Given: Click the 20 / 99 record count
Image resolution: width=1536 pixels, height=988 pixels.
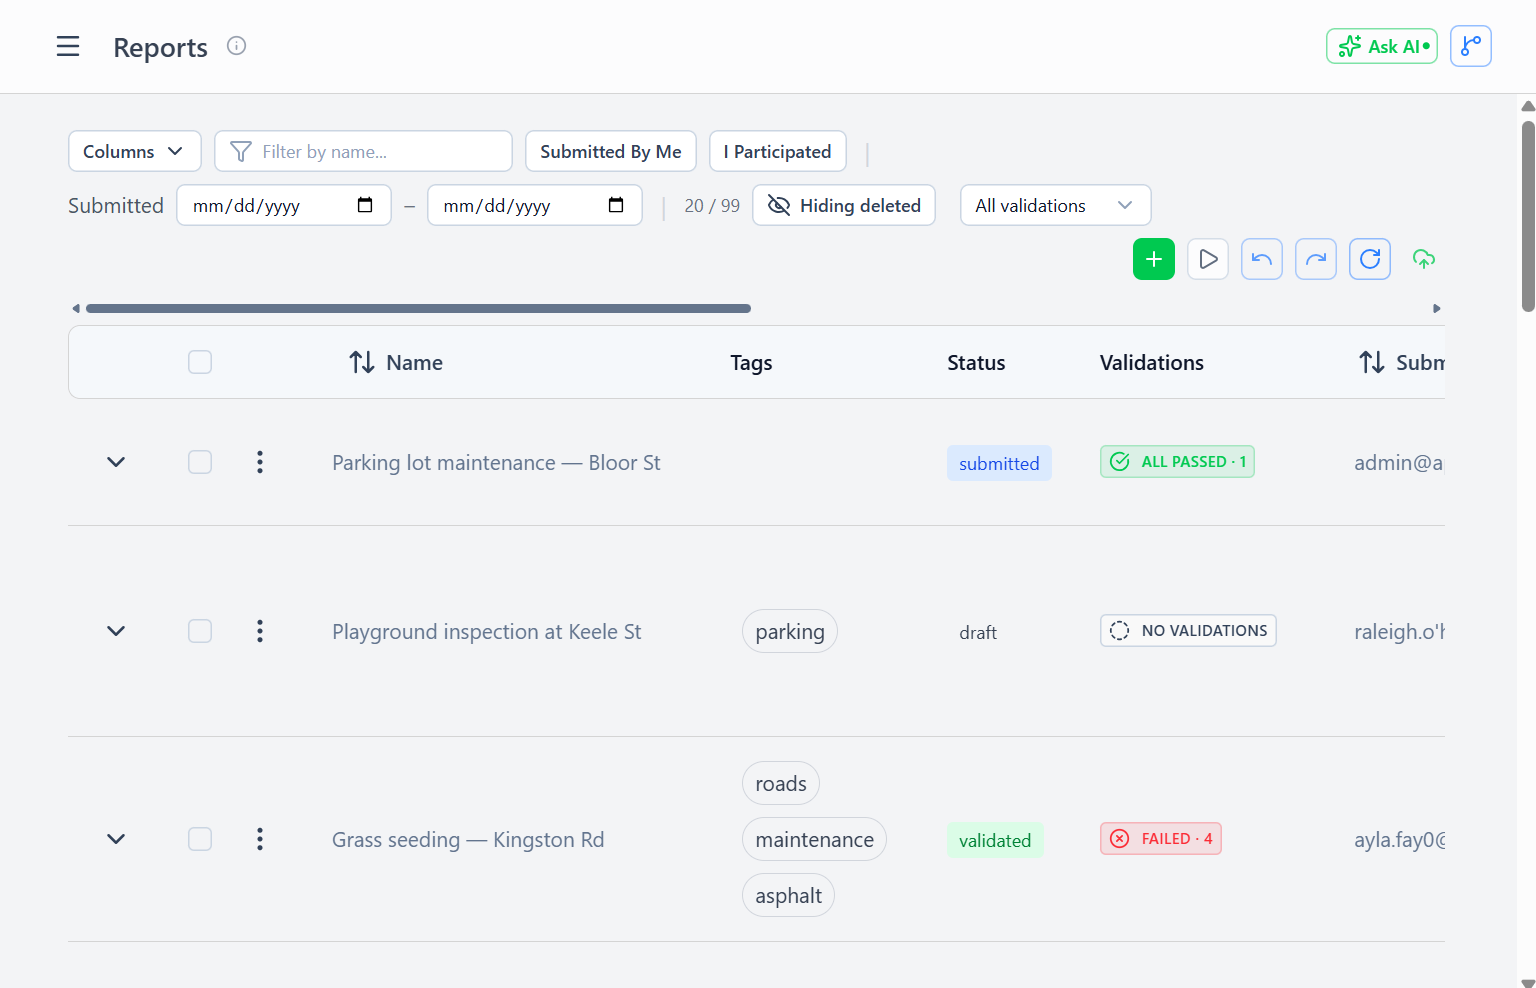Looking at the screenshot, I should click(x=712, y=205).
